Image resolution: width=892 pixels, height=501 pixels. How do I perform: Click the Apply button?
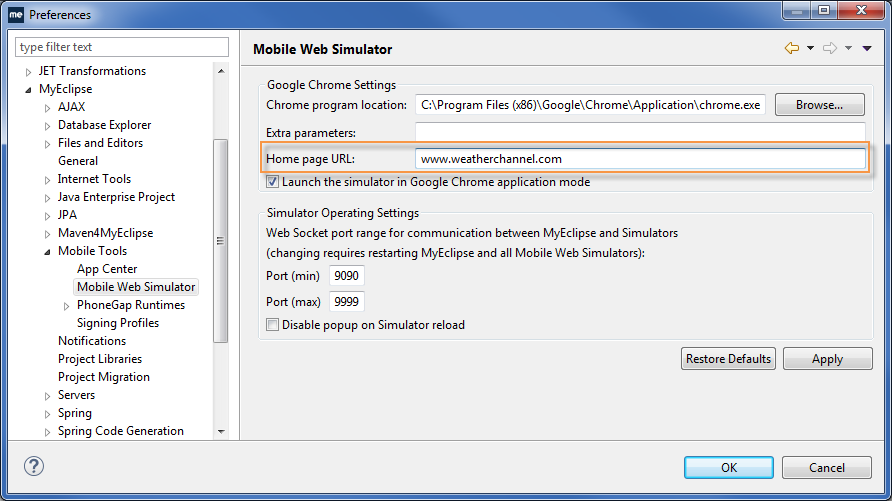[827, 359]
